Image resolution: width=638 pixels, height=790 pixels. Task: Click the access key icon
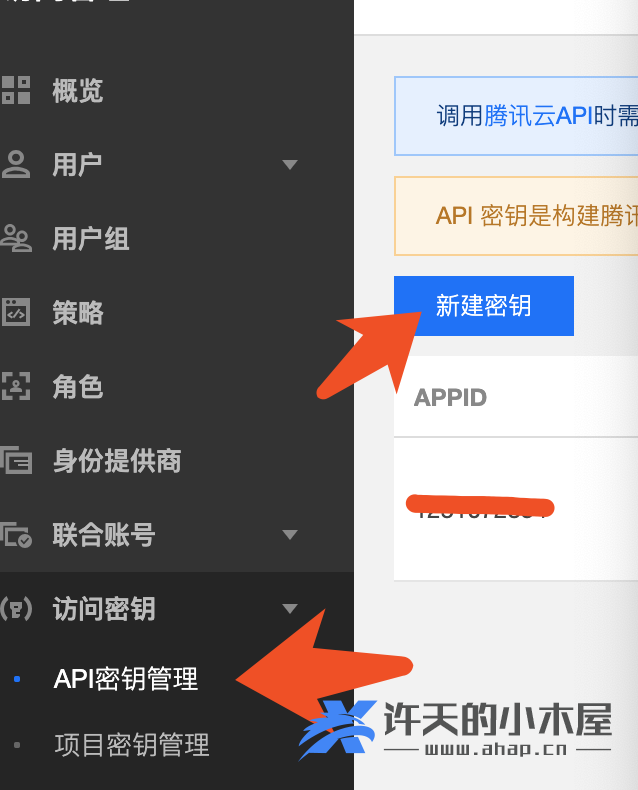tap(16, 609)
